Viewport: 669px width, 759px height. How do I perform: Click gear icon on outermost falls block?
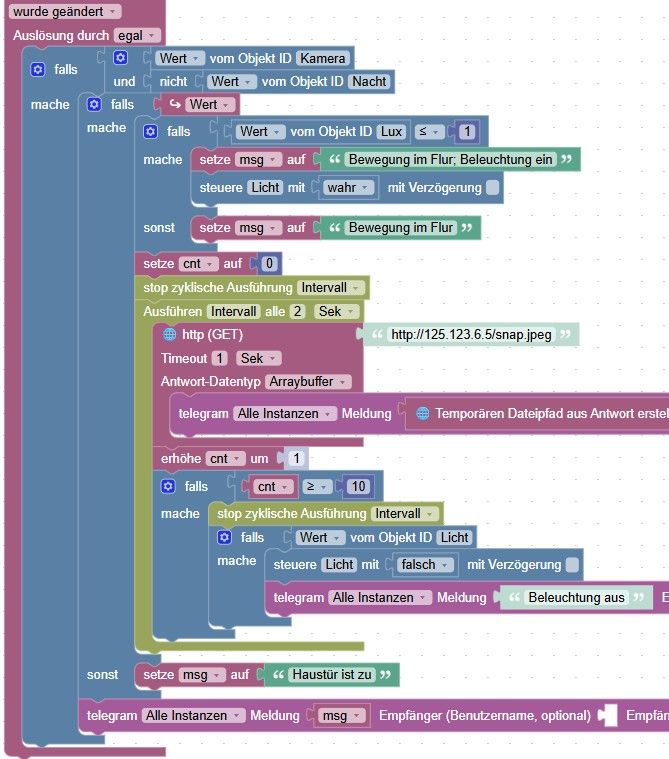pyautogui.click(x=38, y=69)
